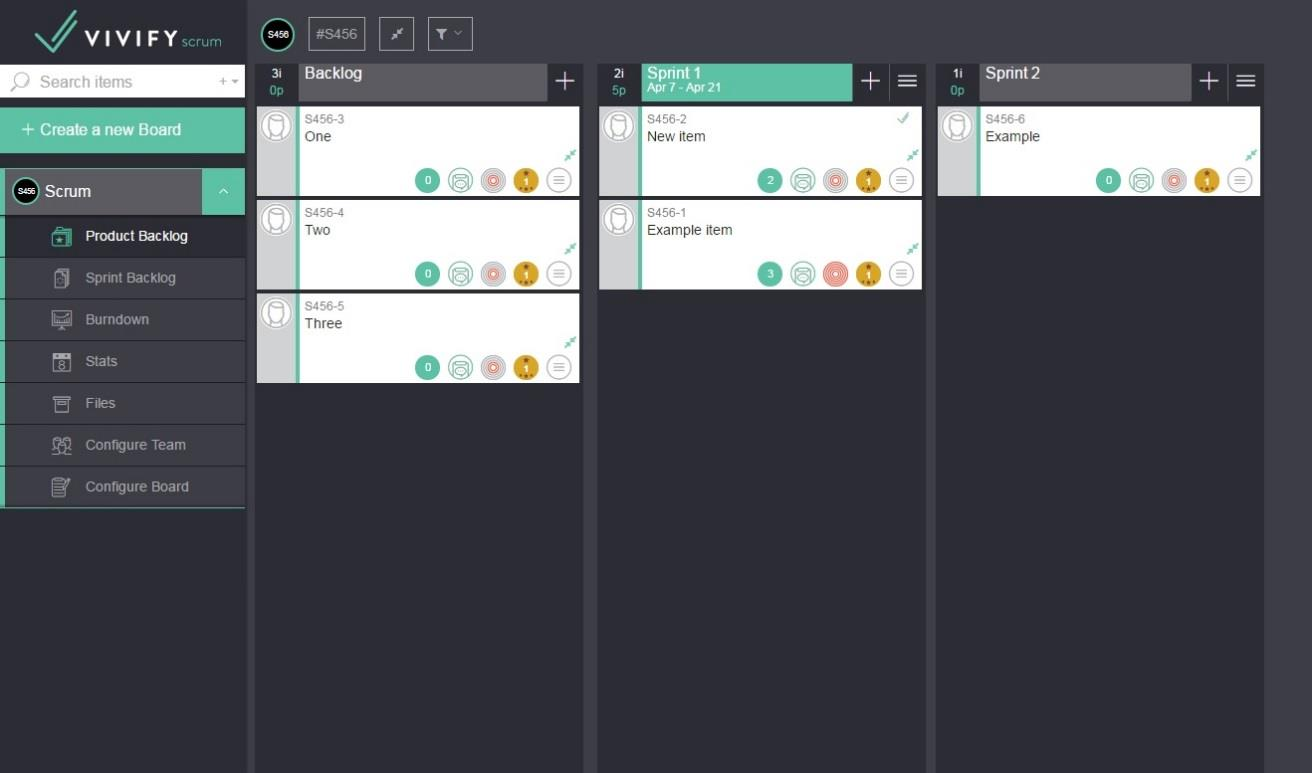Open Sprint Backlog view
This screenshot has width=1312, height=773.
point(125,278)
